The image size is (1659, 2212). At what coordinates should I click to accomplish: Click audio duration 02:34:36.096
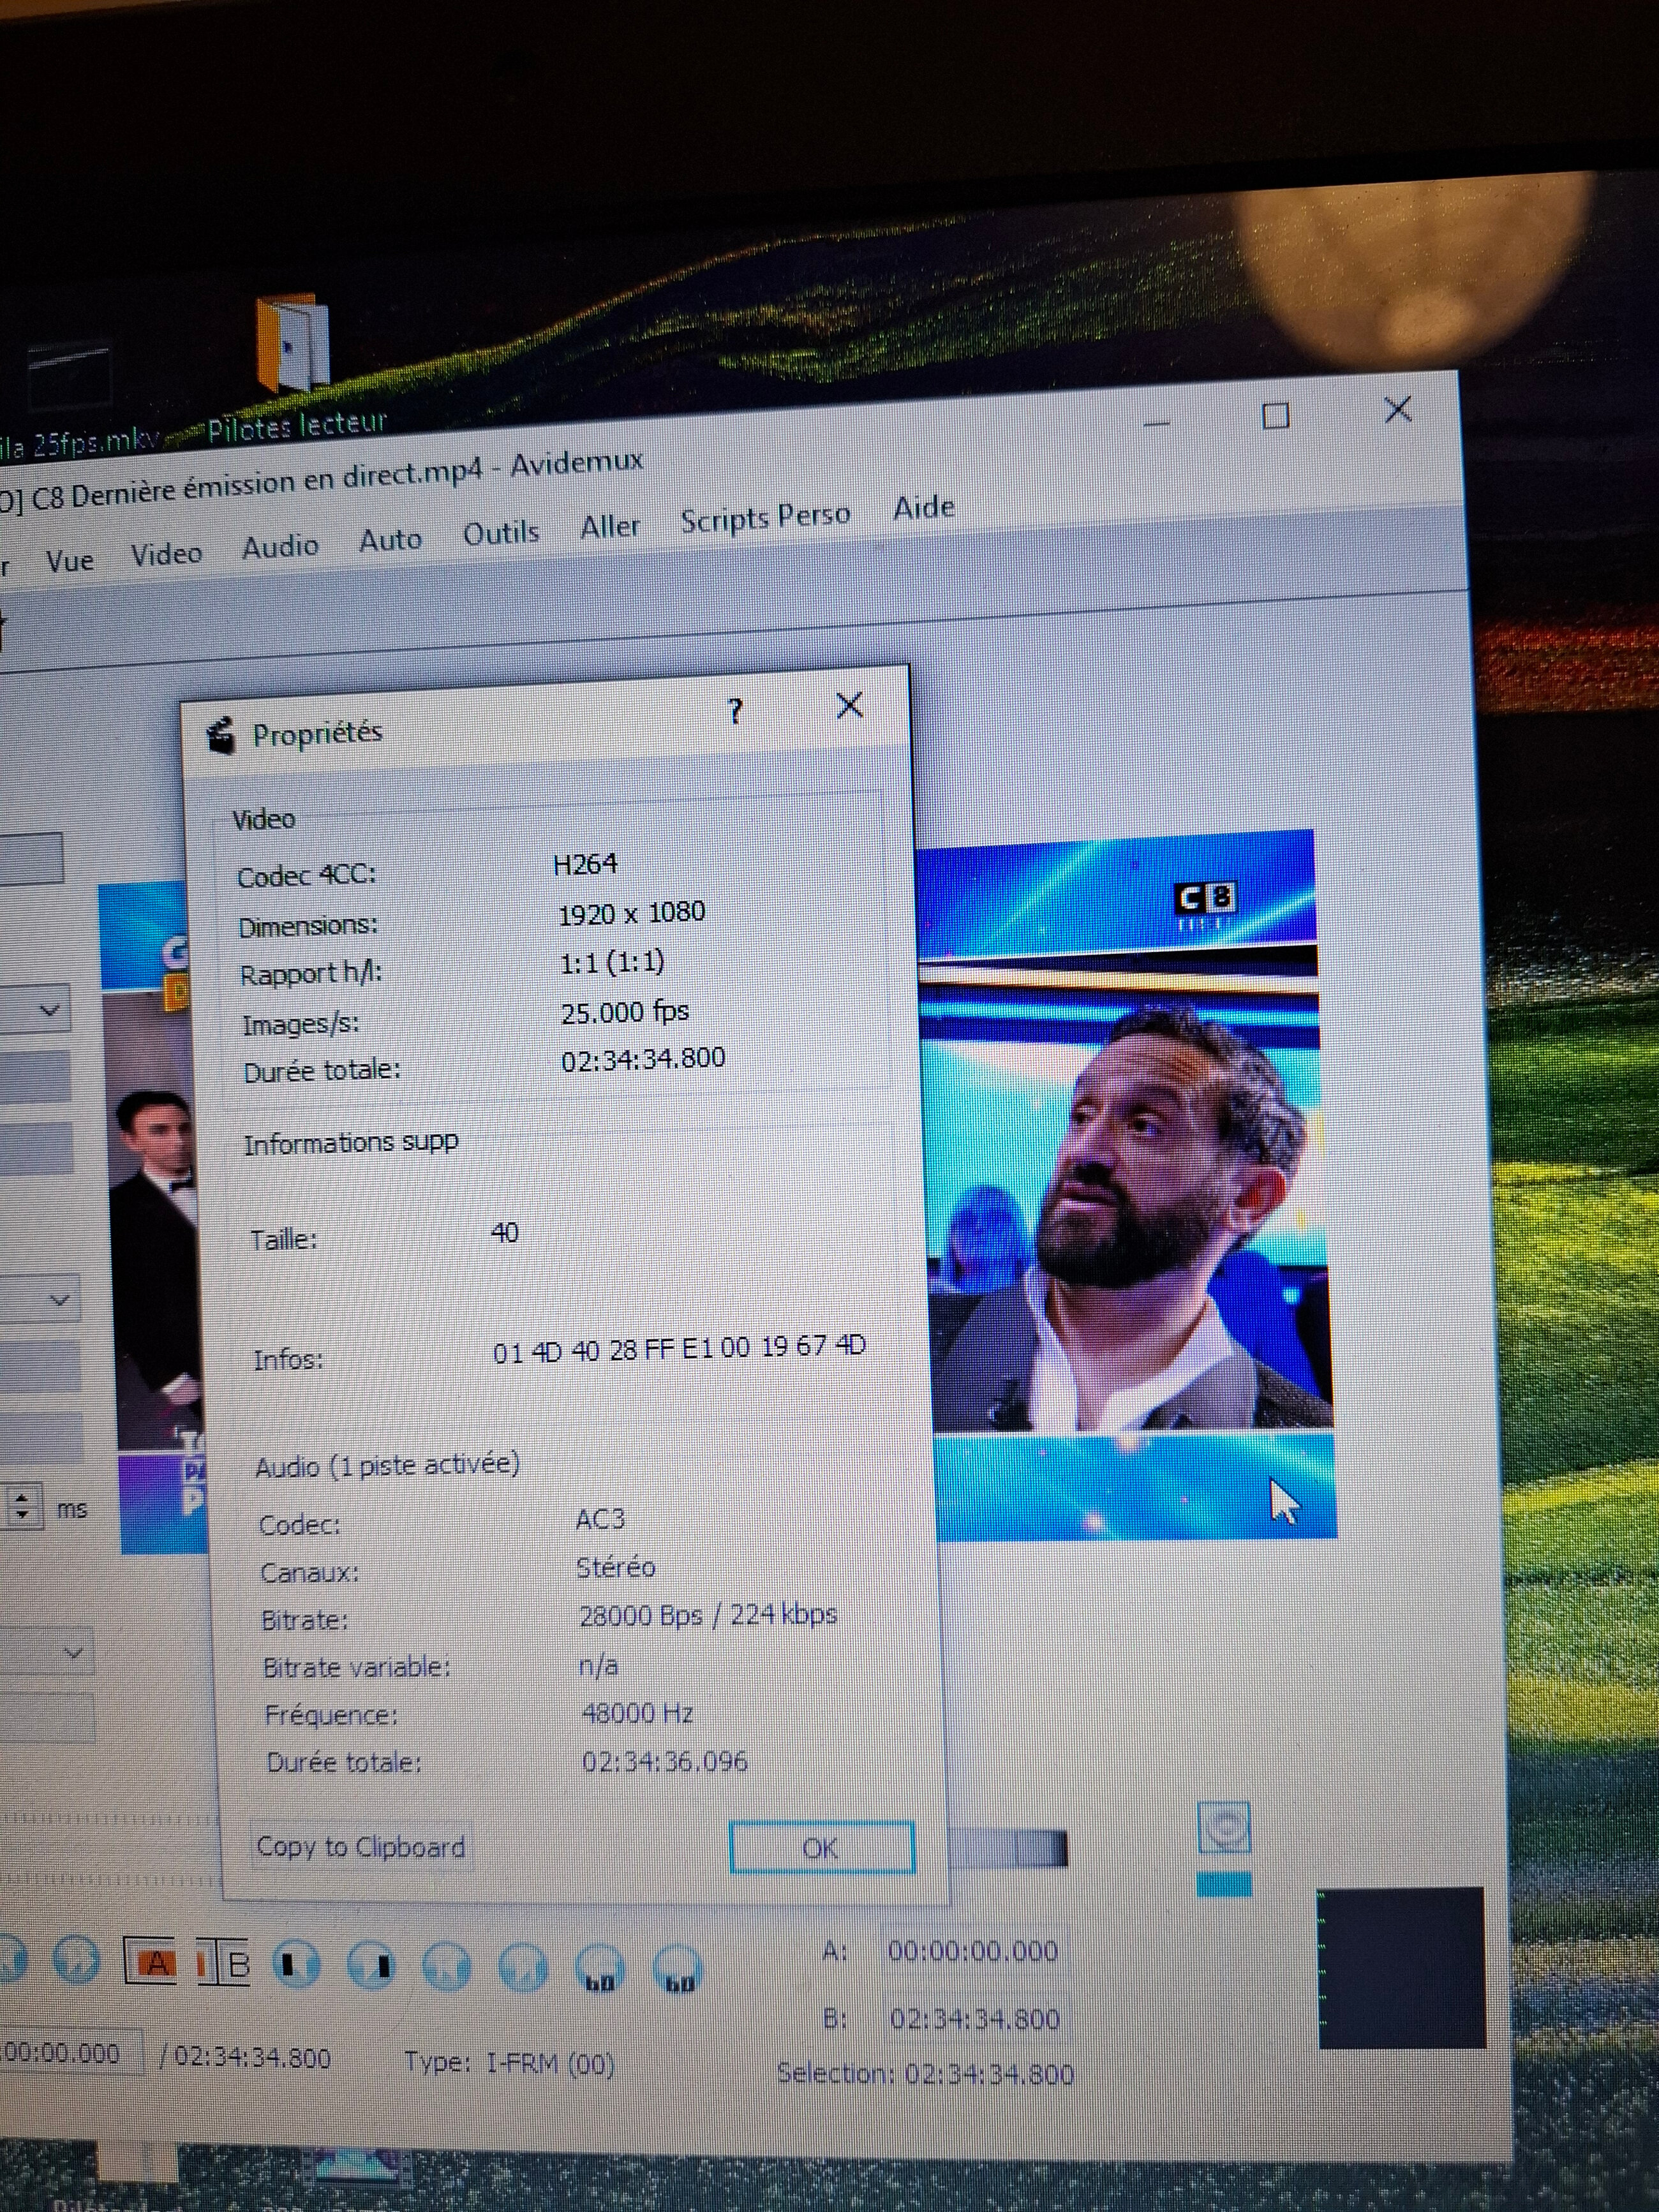point(664,1761)
